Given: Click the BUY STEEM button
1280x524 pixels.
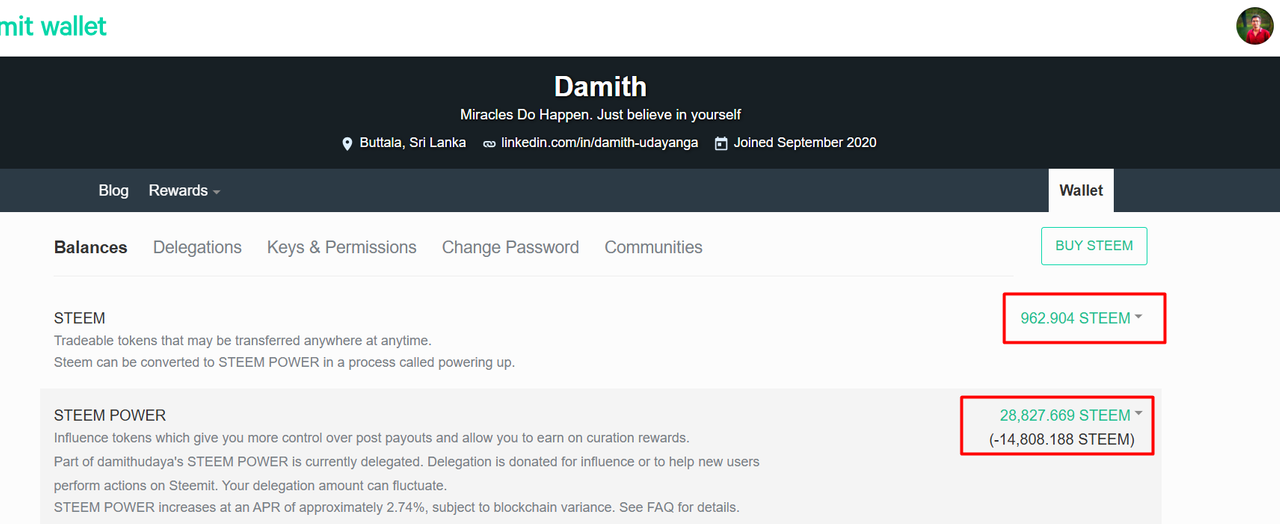Looking at the screenshot, I should pos(1094,246).
